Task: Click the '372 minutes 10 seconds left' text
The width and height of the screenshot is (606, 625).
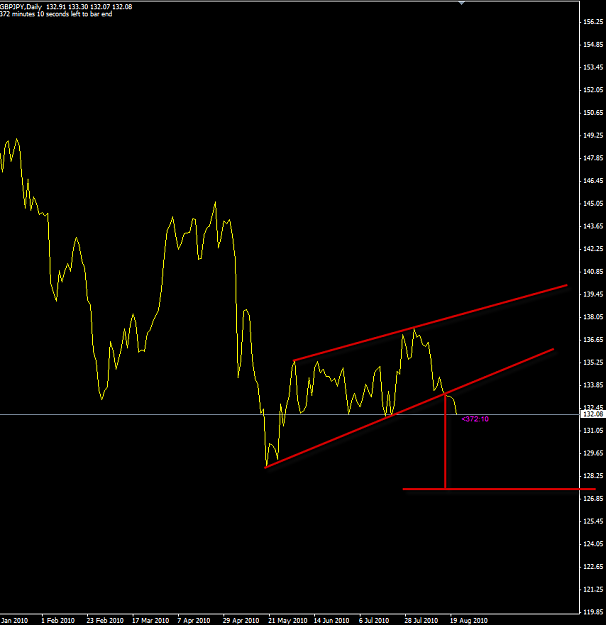Action: pos(56,14)
